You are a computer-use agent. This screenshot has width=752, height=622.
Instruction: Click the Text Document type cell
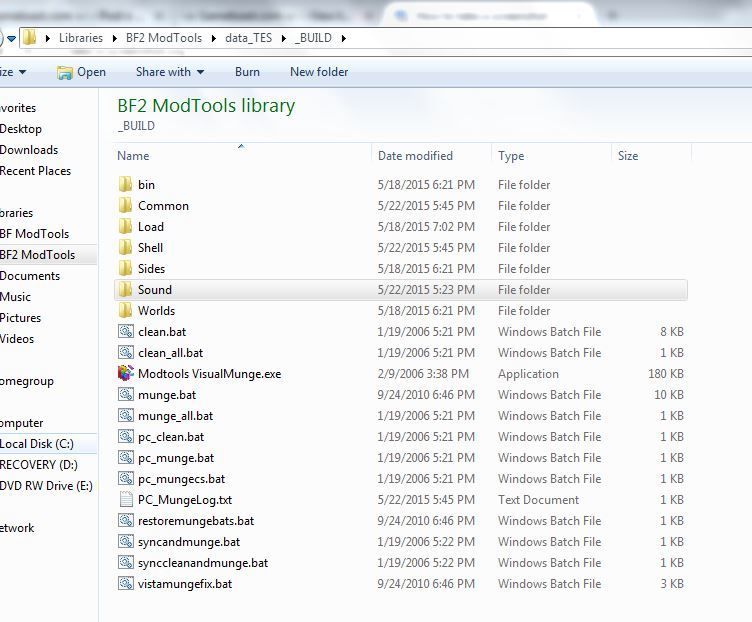tap(538, 500)
